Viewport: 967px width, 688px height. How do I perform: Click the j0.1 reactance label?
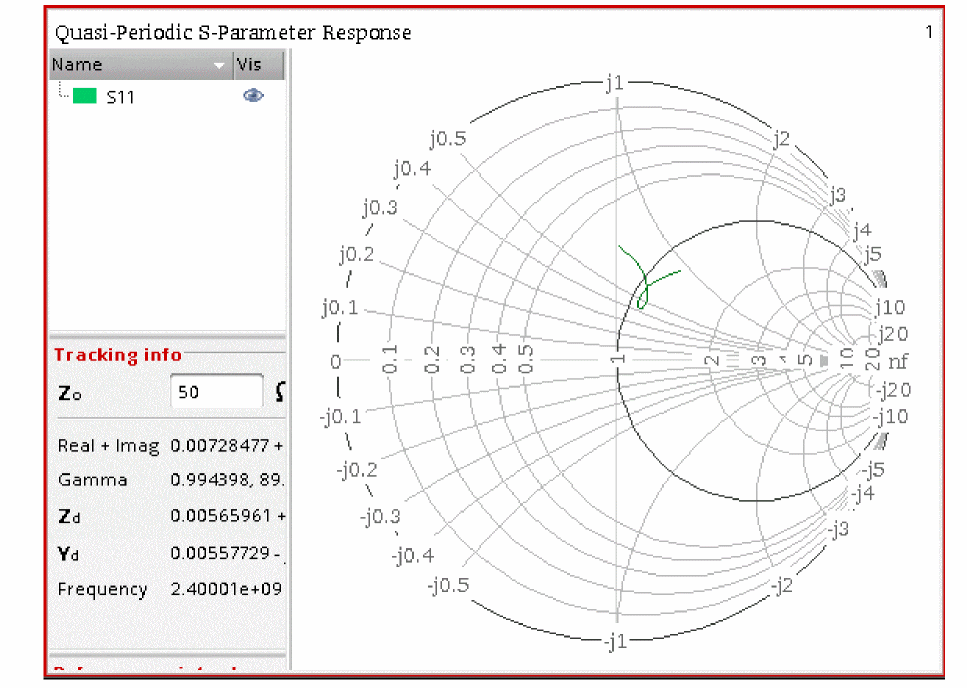(x=340, y=307)
